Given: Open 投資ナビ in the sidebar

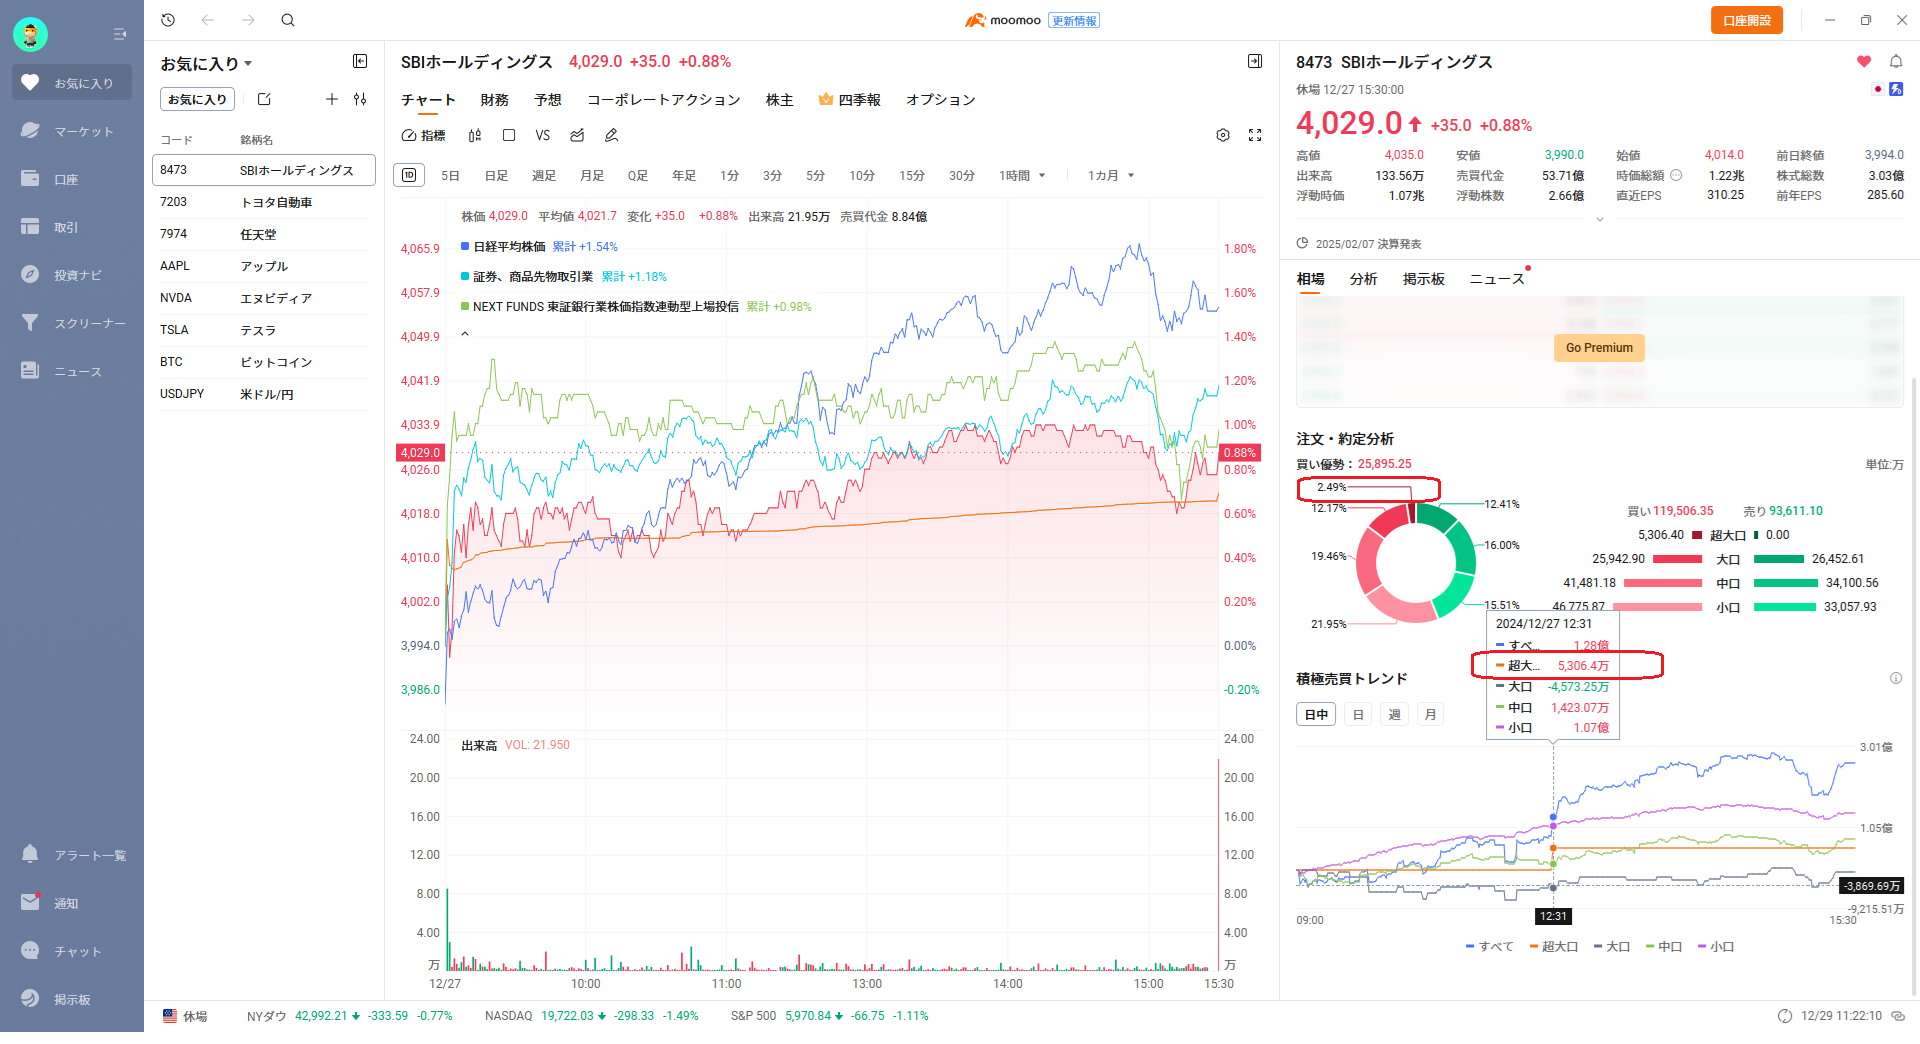Looking at the screenshot, I should click(x=72, y=275).
